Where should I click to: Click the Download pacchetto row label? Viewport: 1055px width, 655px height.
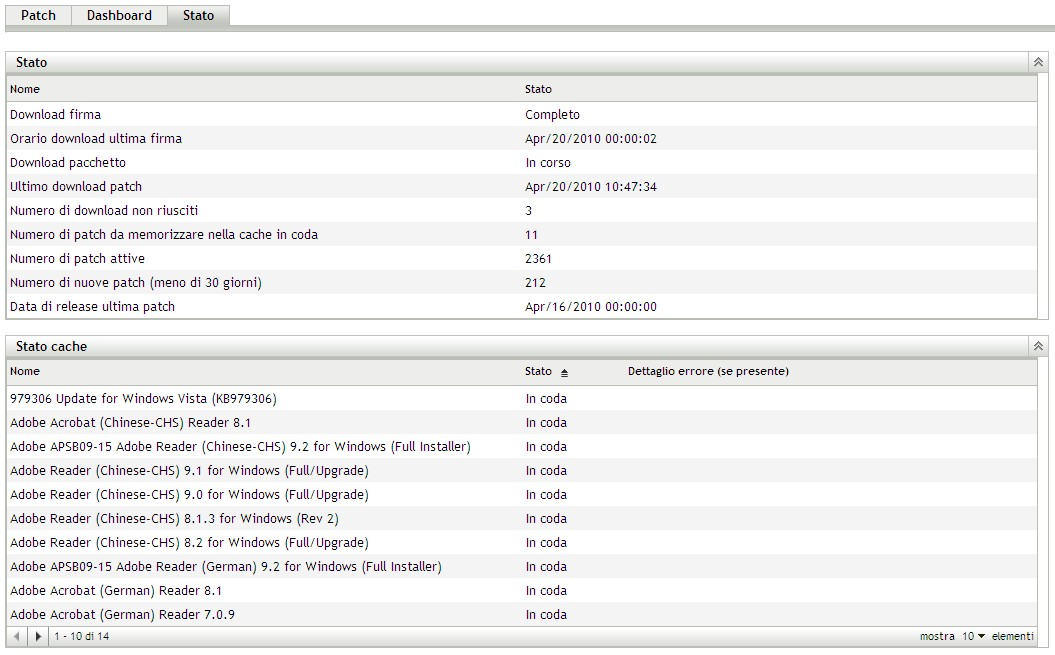tap(68, 163)
